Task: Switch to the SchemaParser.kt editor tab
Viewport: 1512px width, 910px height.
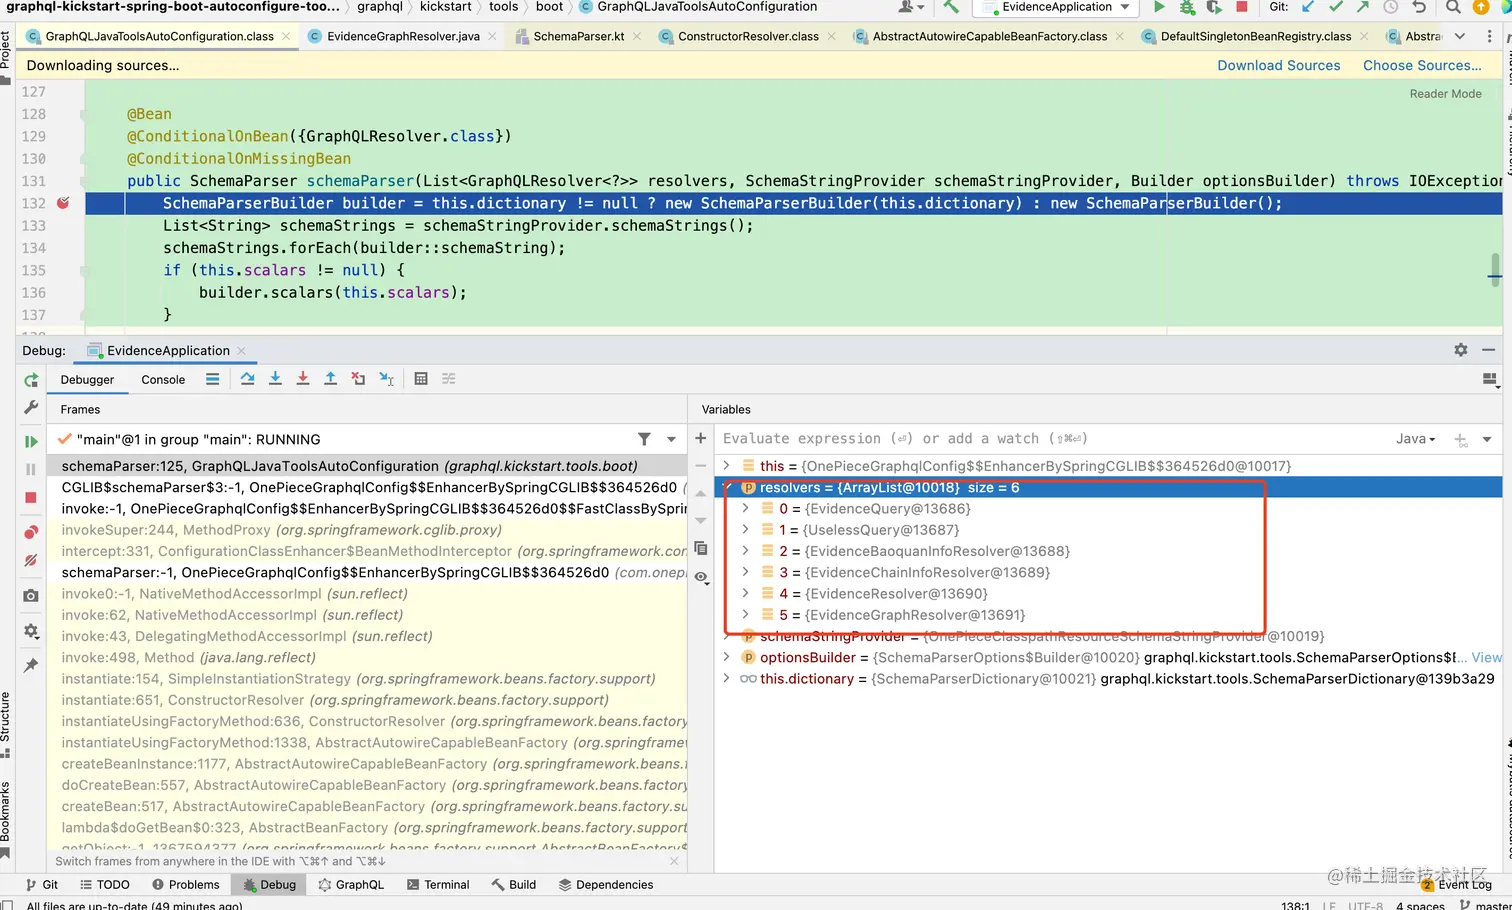Action: click(x=579, y=36)
